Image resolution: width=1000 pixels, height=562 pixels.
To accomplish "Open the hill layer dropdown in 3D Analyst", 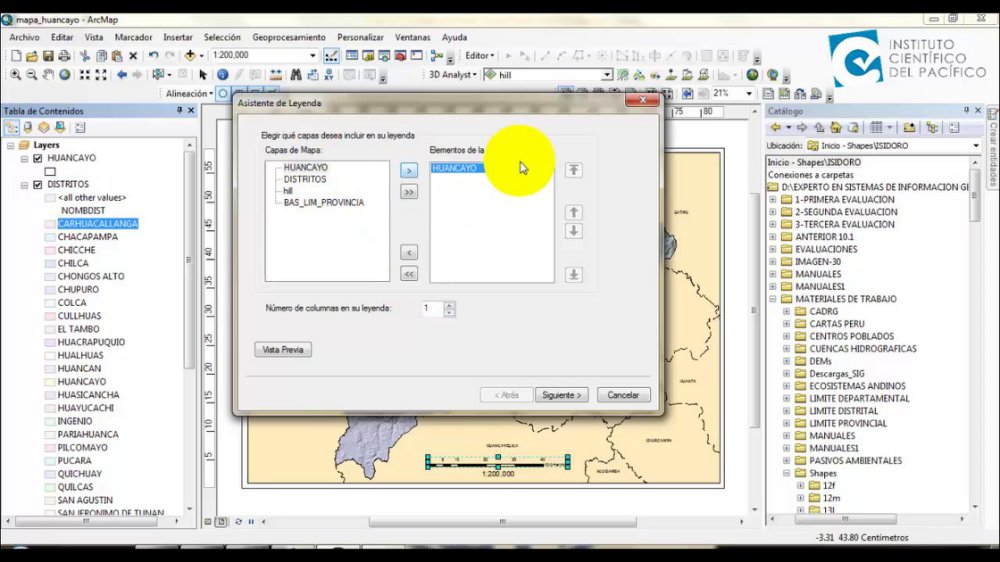I will (607, 75).
